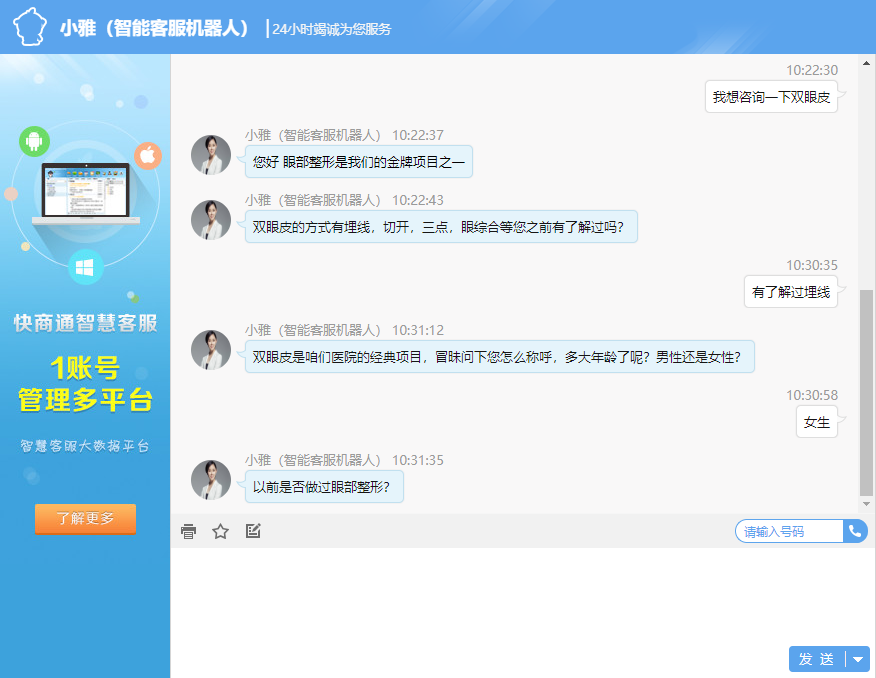Click the 请输入号码 phone number field
876x678 pixels.
788,531
